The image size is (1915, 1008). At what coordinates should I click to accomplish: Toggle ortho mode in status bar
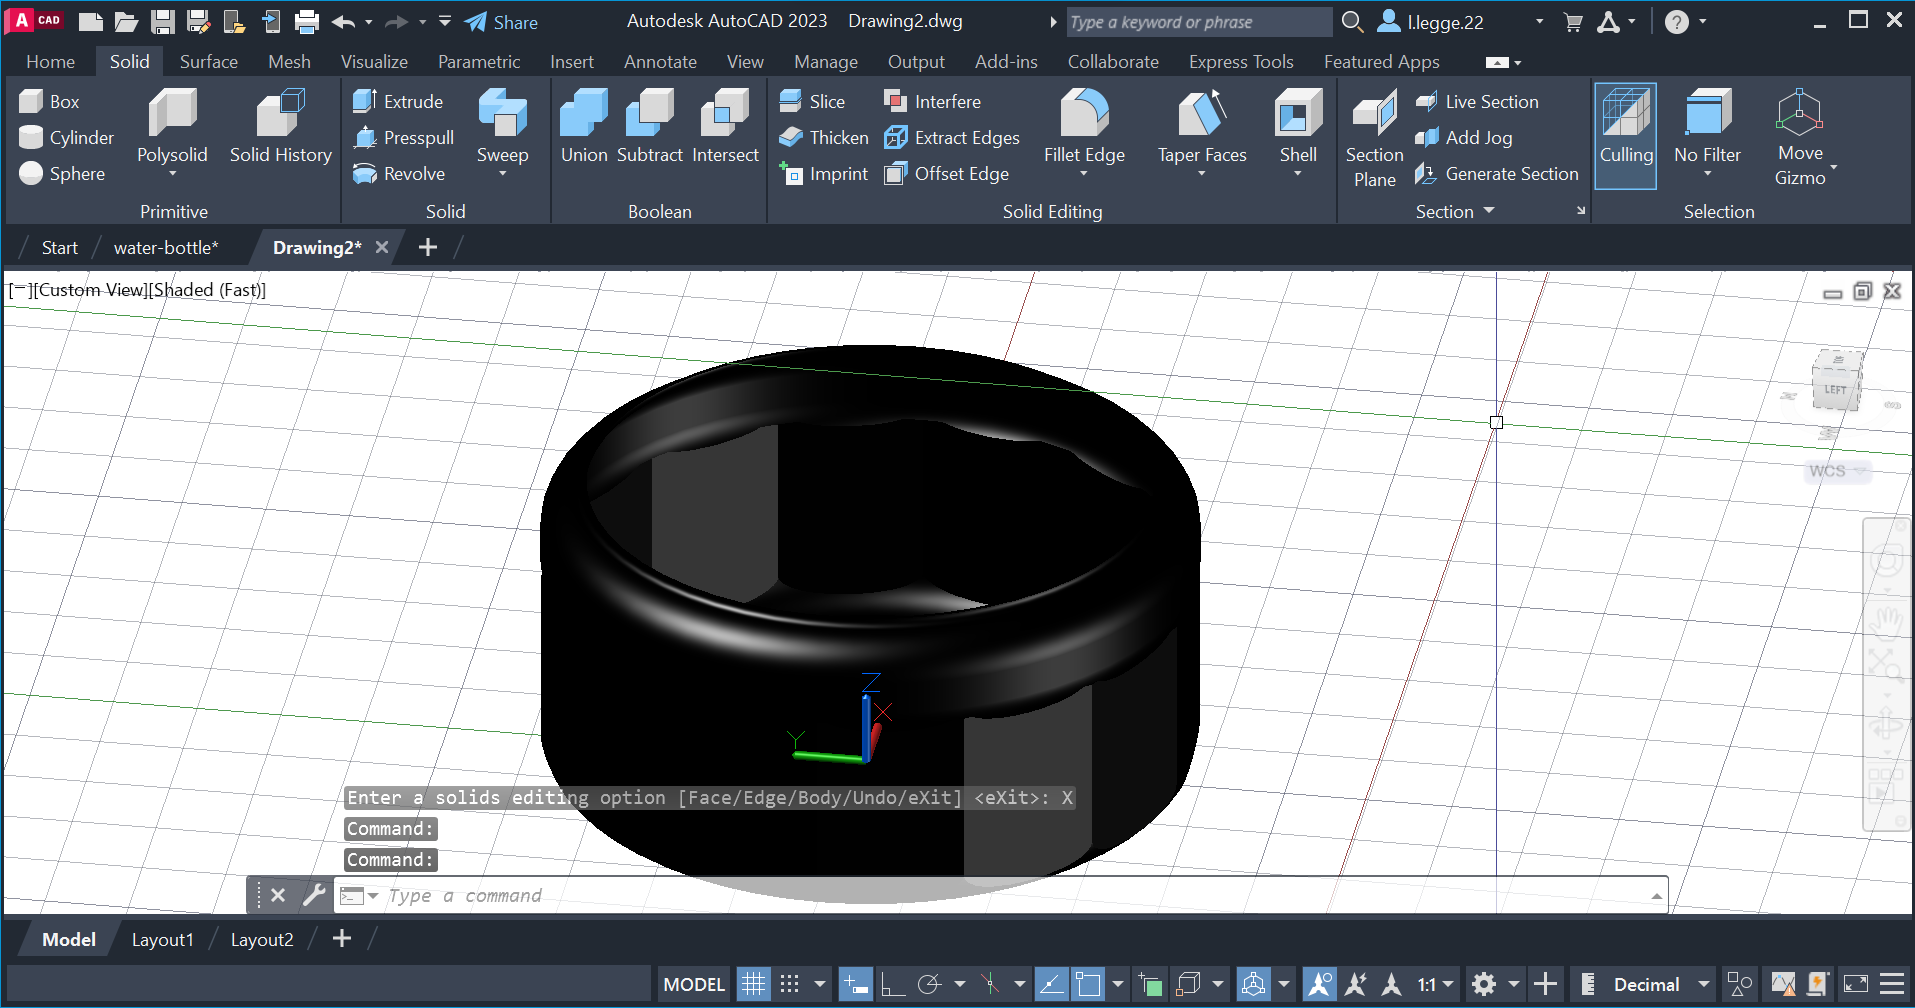tap(892, 984)
